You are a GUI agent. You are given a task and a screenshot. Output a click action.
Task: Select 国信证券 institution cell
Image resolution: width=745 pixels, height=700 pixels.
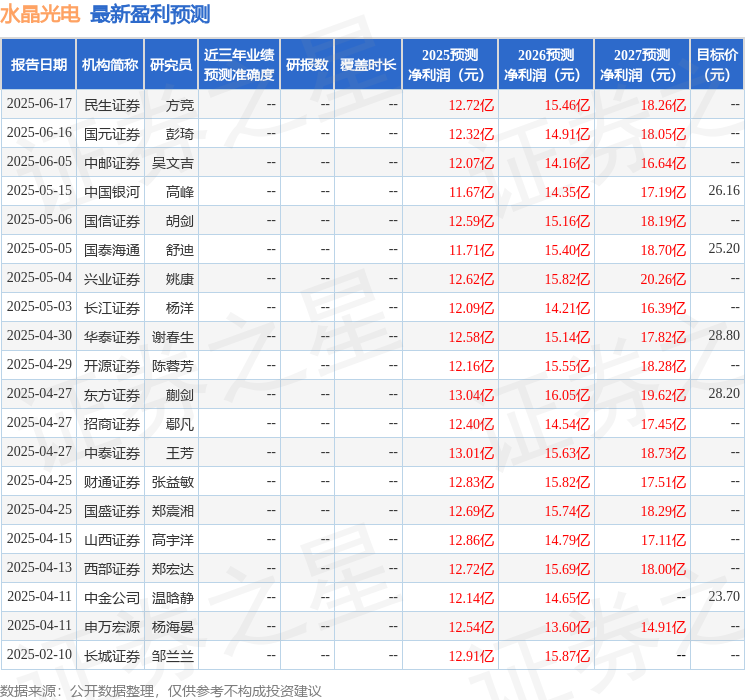[112, 221]
